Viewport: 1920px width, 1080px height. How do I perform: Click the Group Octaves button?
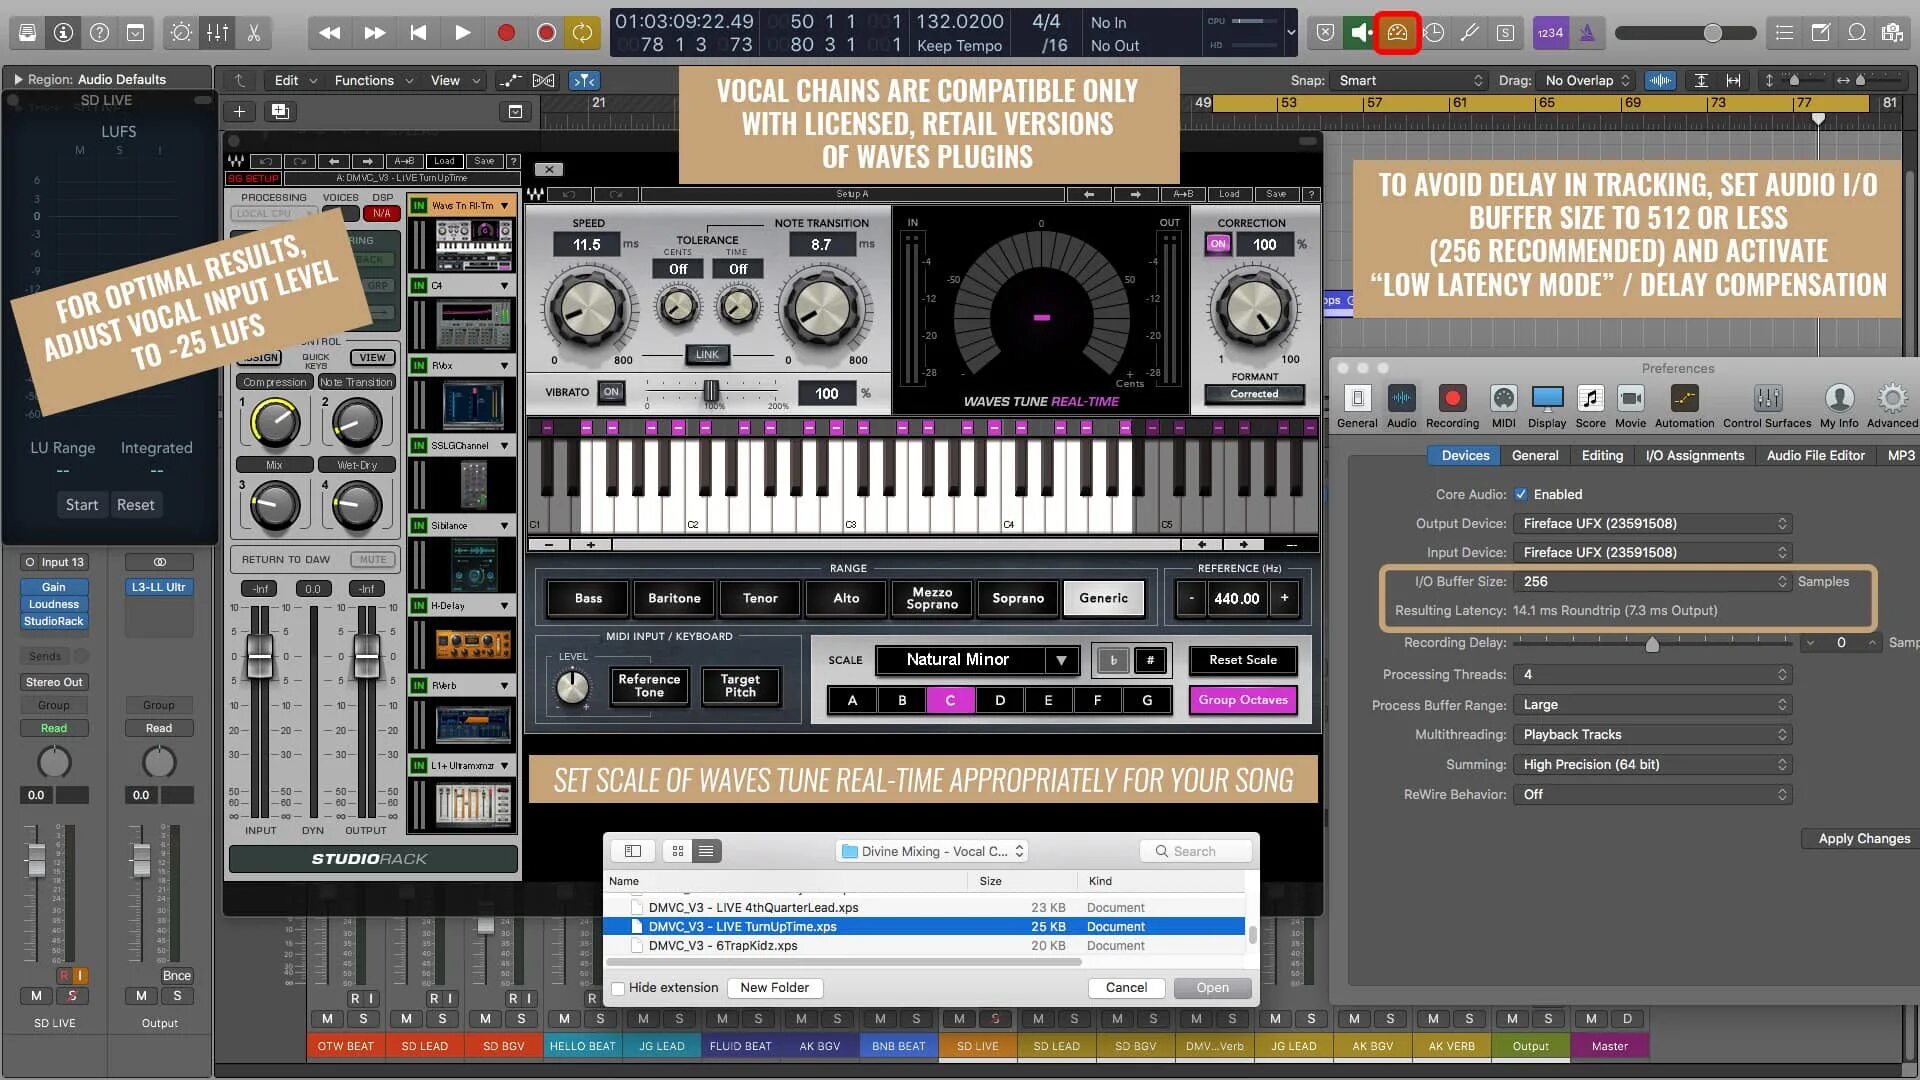(1243, 700)
